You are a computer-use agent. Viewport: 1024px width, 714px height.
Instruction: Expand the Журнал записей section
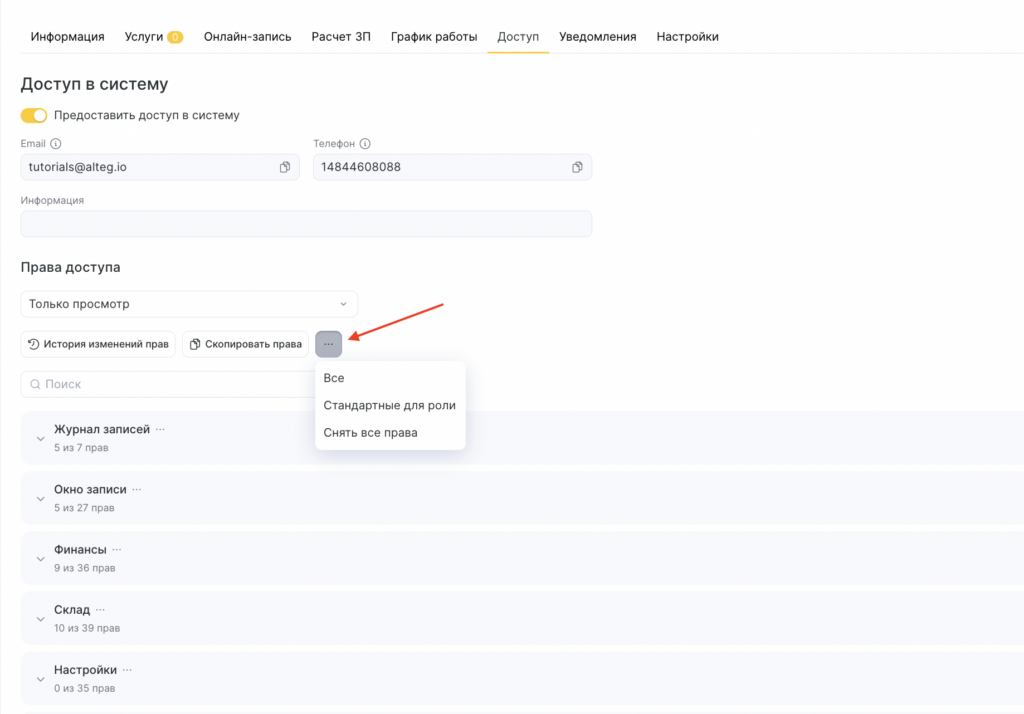coord(40,438)
